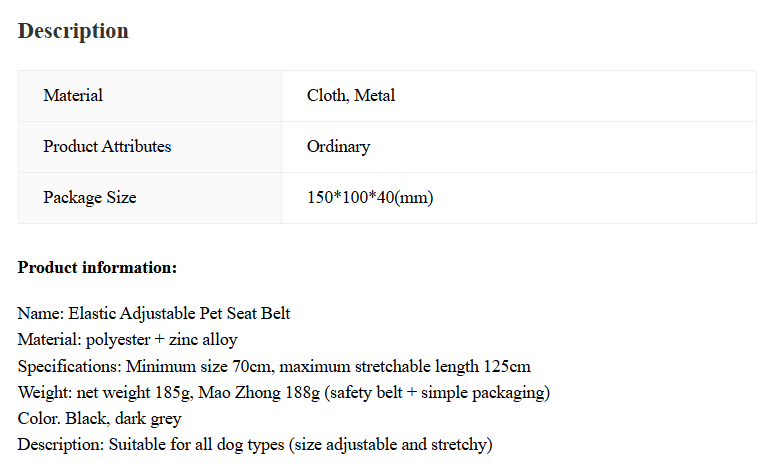Click the Product information heading
The width and height of the screenshot is (766, 472).
point(97,268)
